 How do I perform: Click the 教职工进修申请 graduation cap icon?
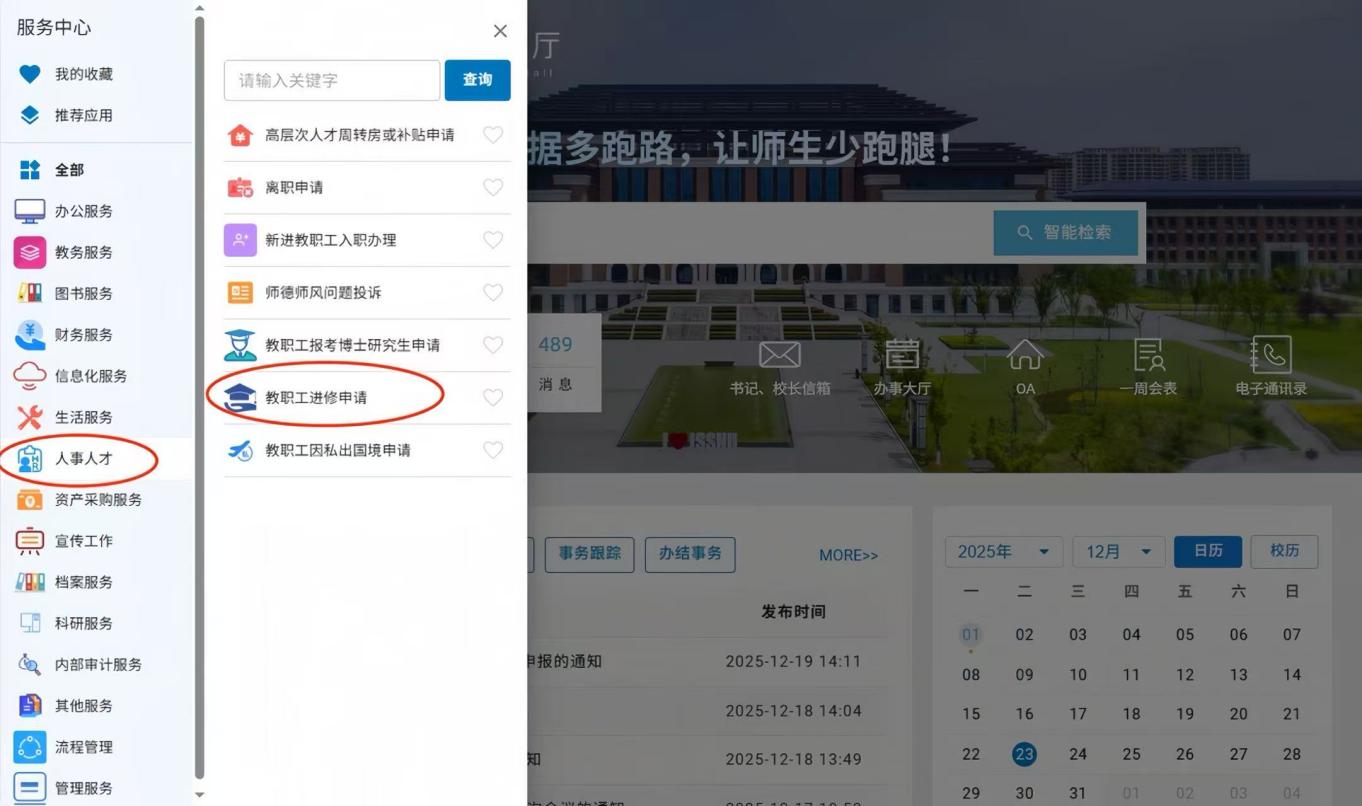pos(240,398)
